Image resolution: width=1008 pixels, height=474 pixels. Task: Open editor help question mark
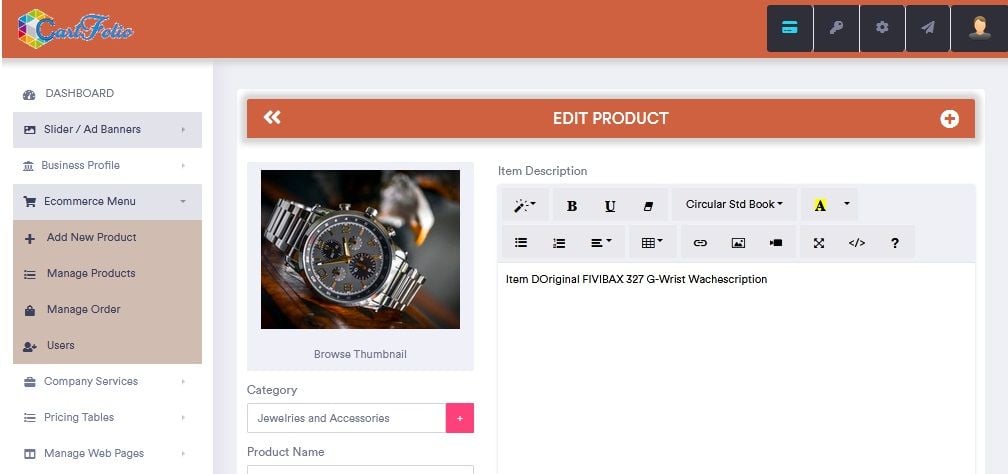(894, 242)
